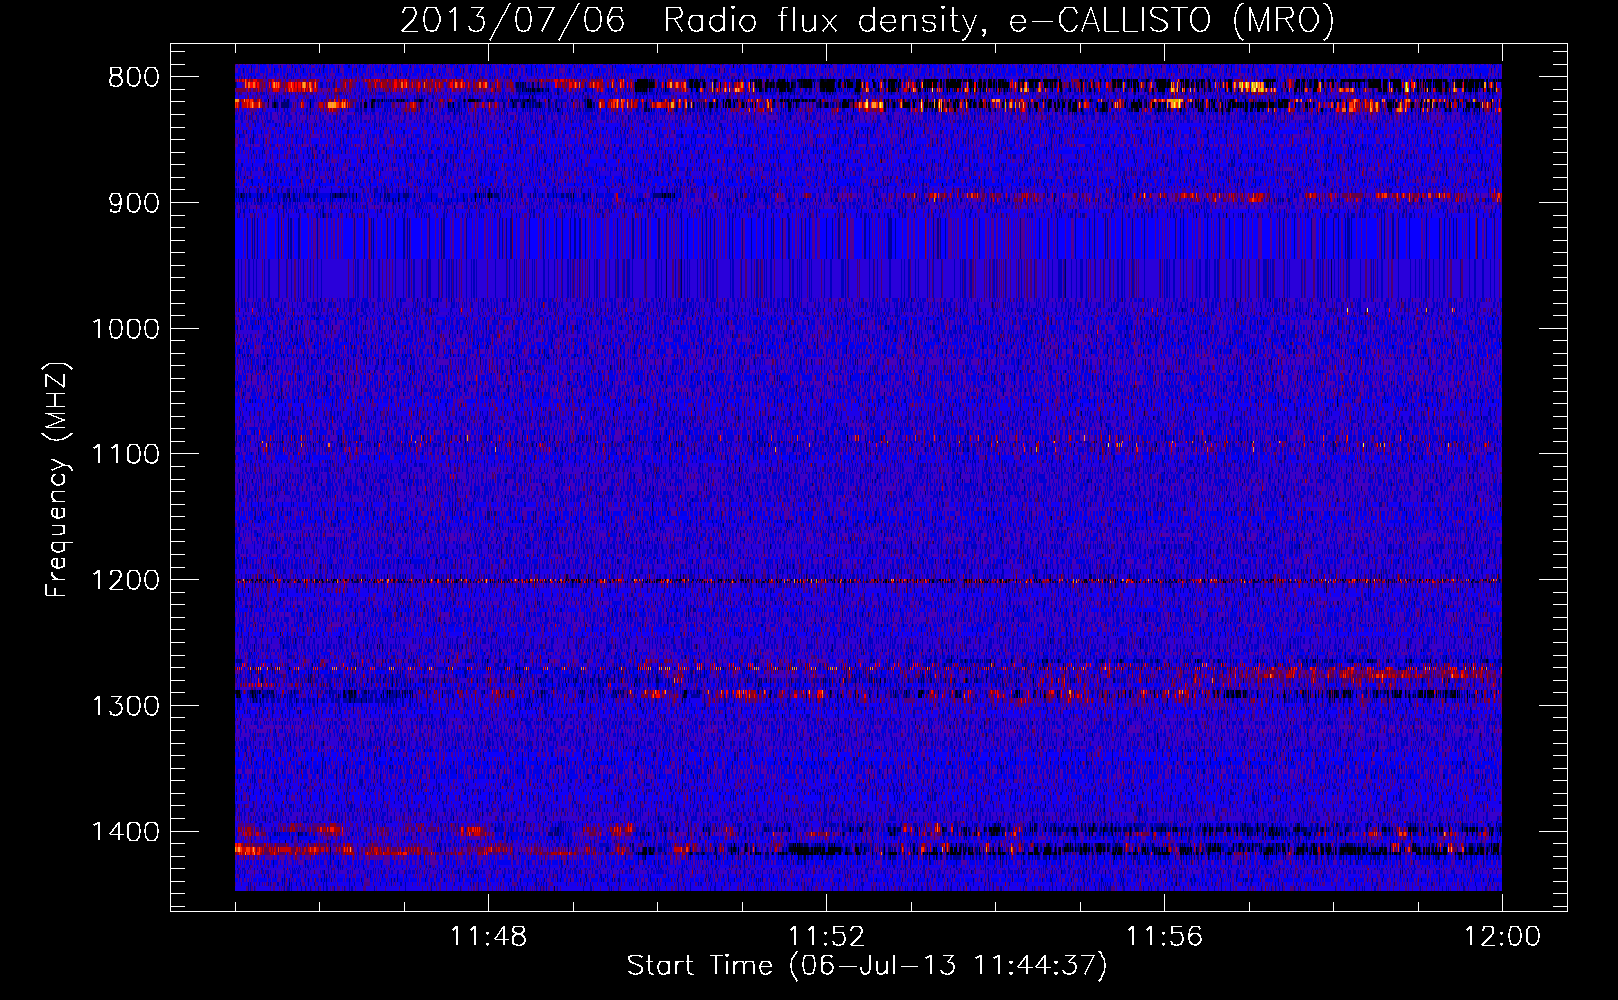Select the 1400 frequency axis label
This screenshot has height=1000, width=1618.
point(125,832)
